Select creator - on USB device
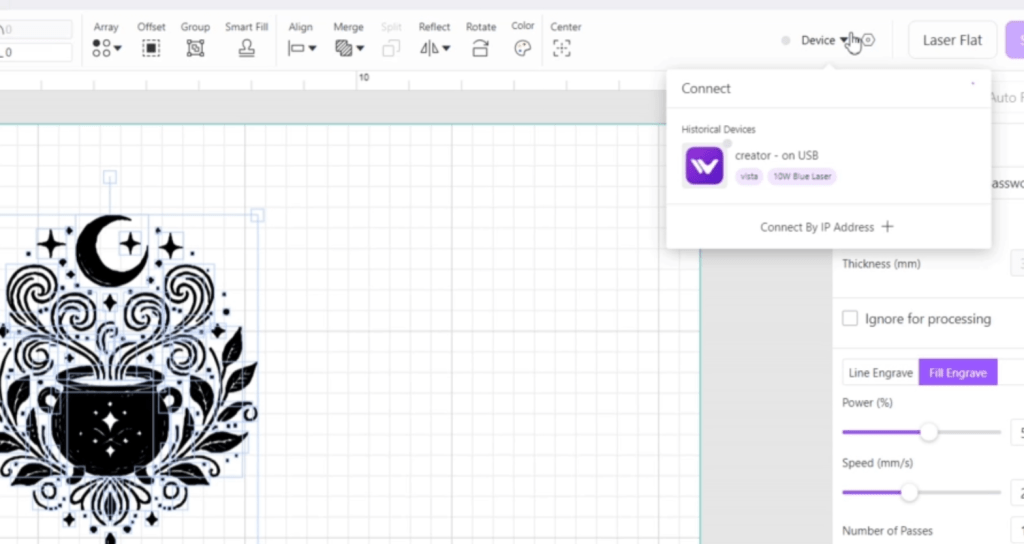This screenshot has width=1024, height=544. 776,155
